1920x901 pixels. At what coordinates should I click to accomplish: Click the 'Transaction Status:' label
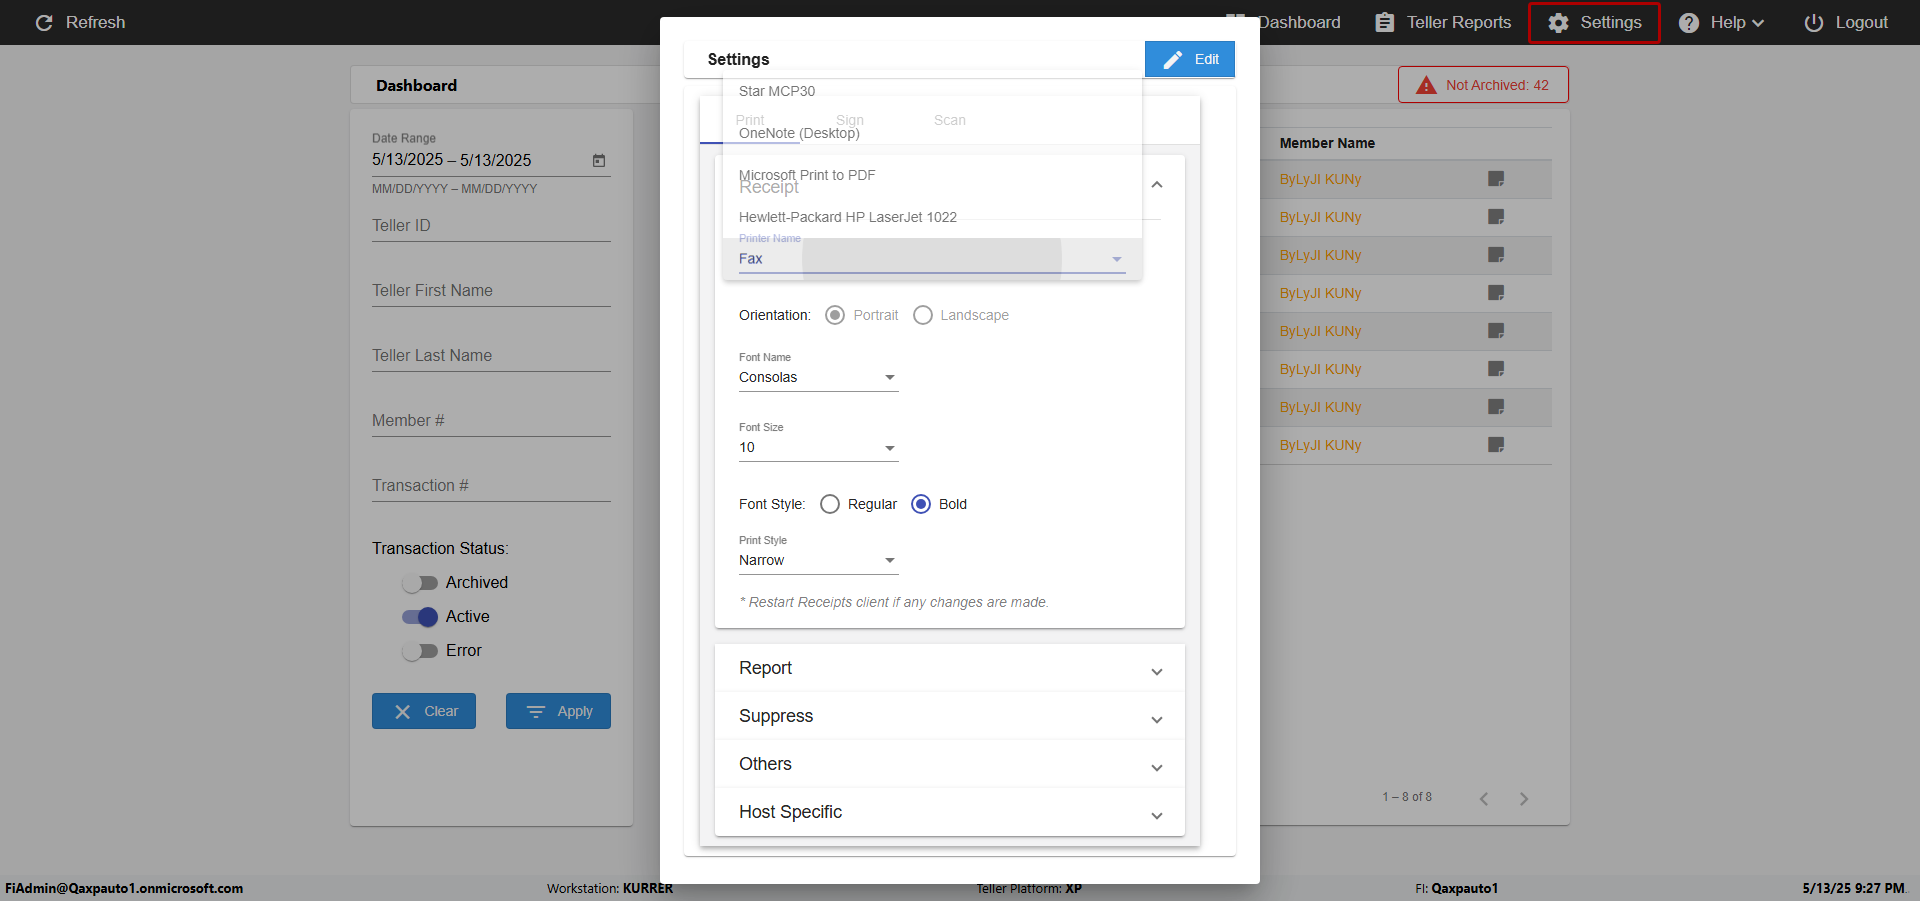coord(440,548)
